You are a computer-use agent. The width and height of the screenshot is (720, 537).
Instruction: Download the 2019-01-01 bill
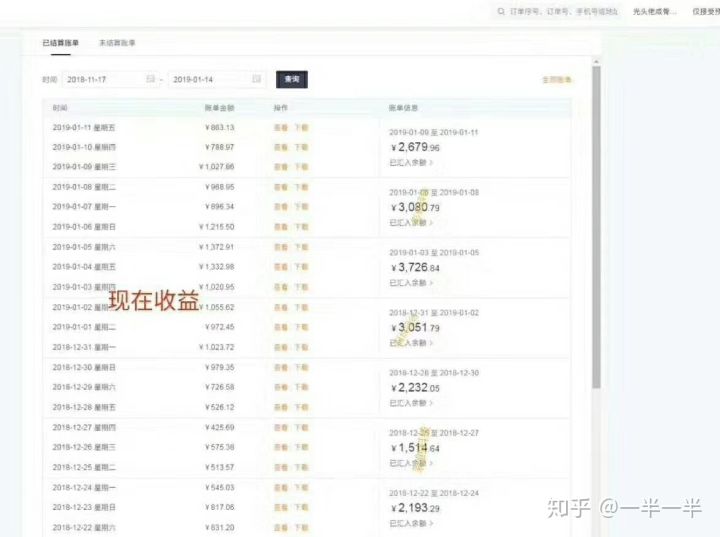[x=301, y=327]
